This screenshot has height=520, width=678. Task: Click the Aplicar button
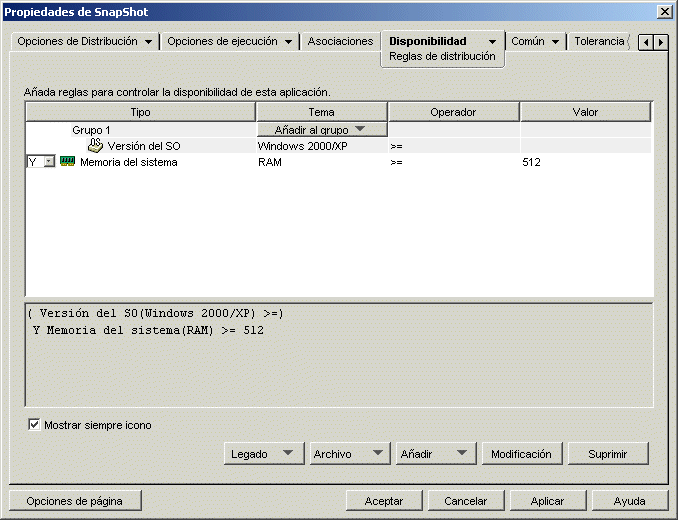548,501
